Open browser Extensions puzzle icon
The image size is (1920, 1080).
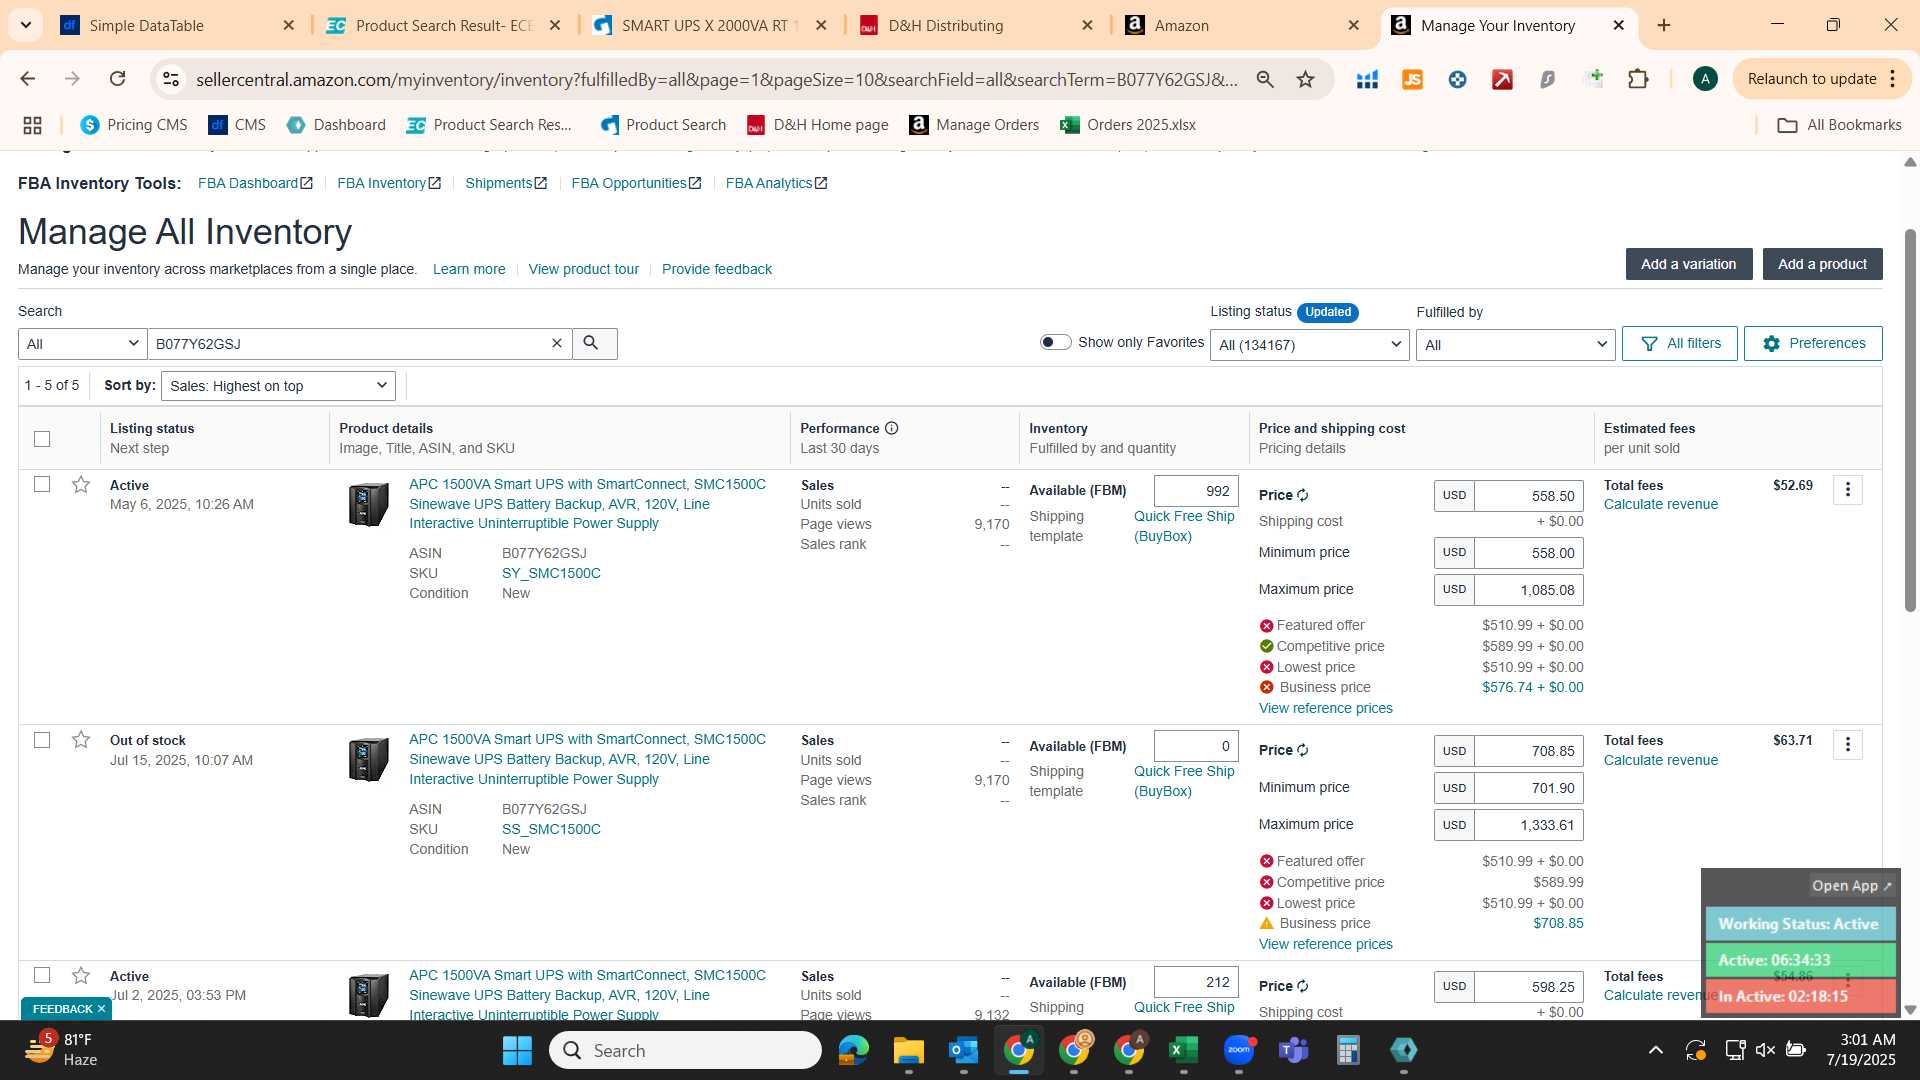click(x=1638, y=79)
